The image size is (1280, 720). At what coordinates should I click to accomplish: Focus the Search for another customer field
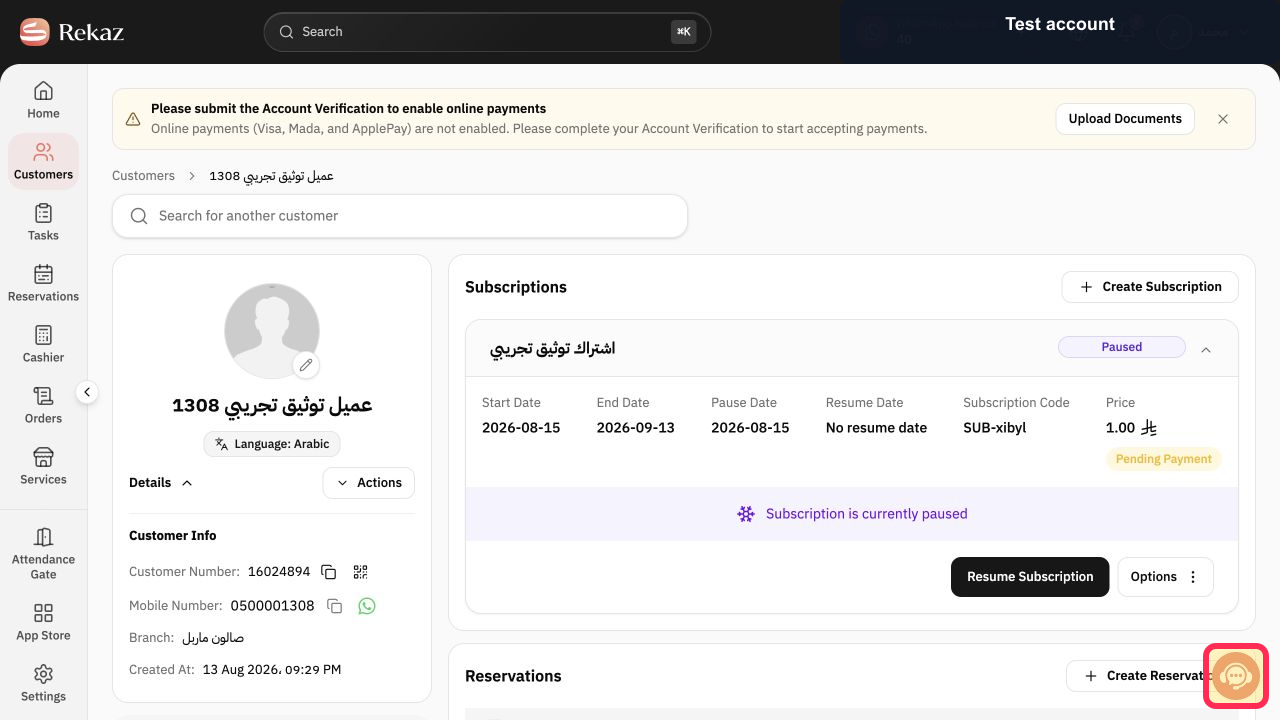click(x=400, y=216)
